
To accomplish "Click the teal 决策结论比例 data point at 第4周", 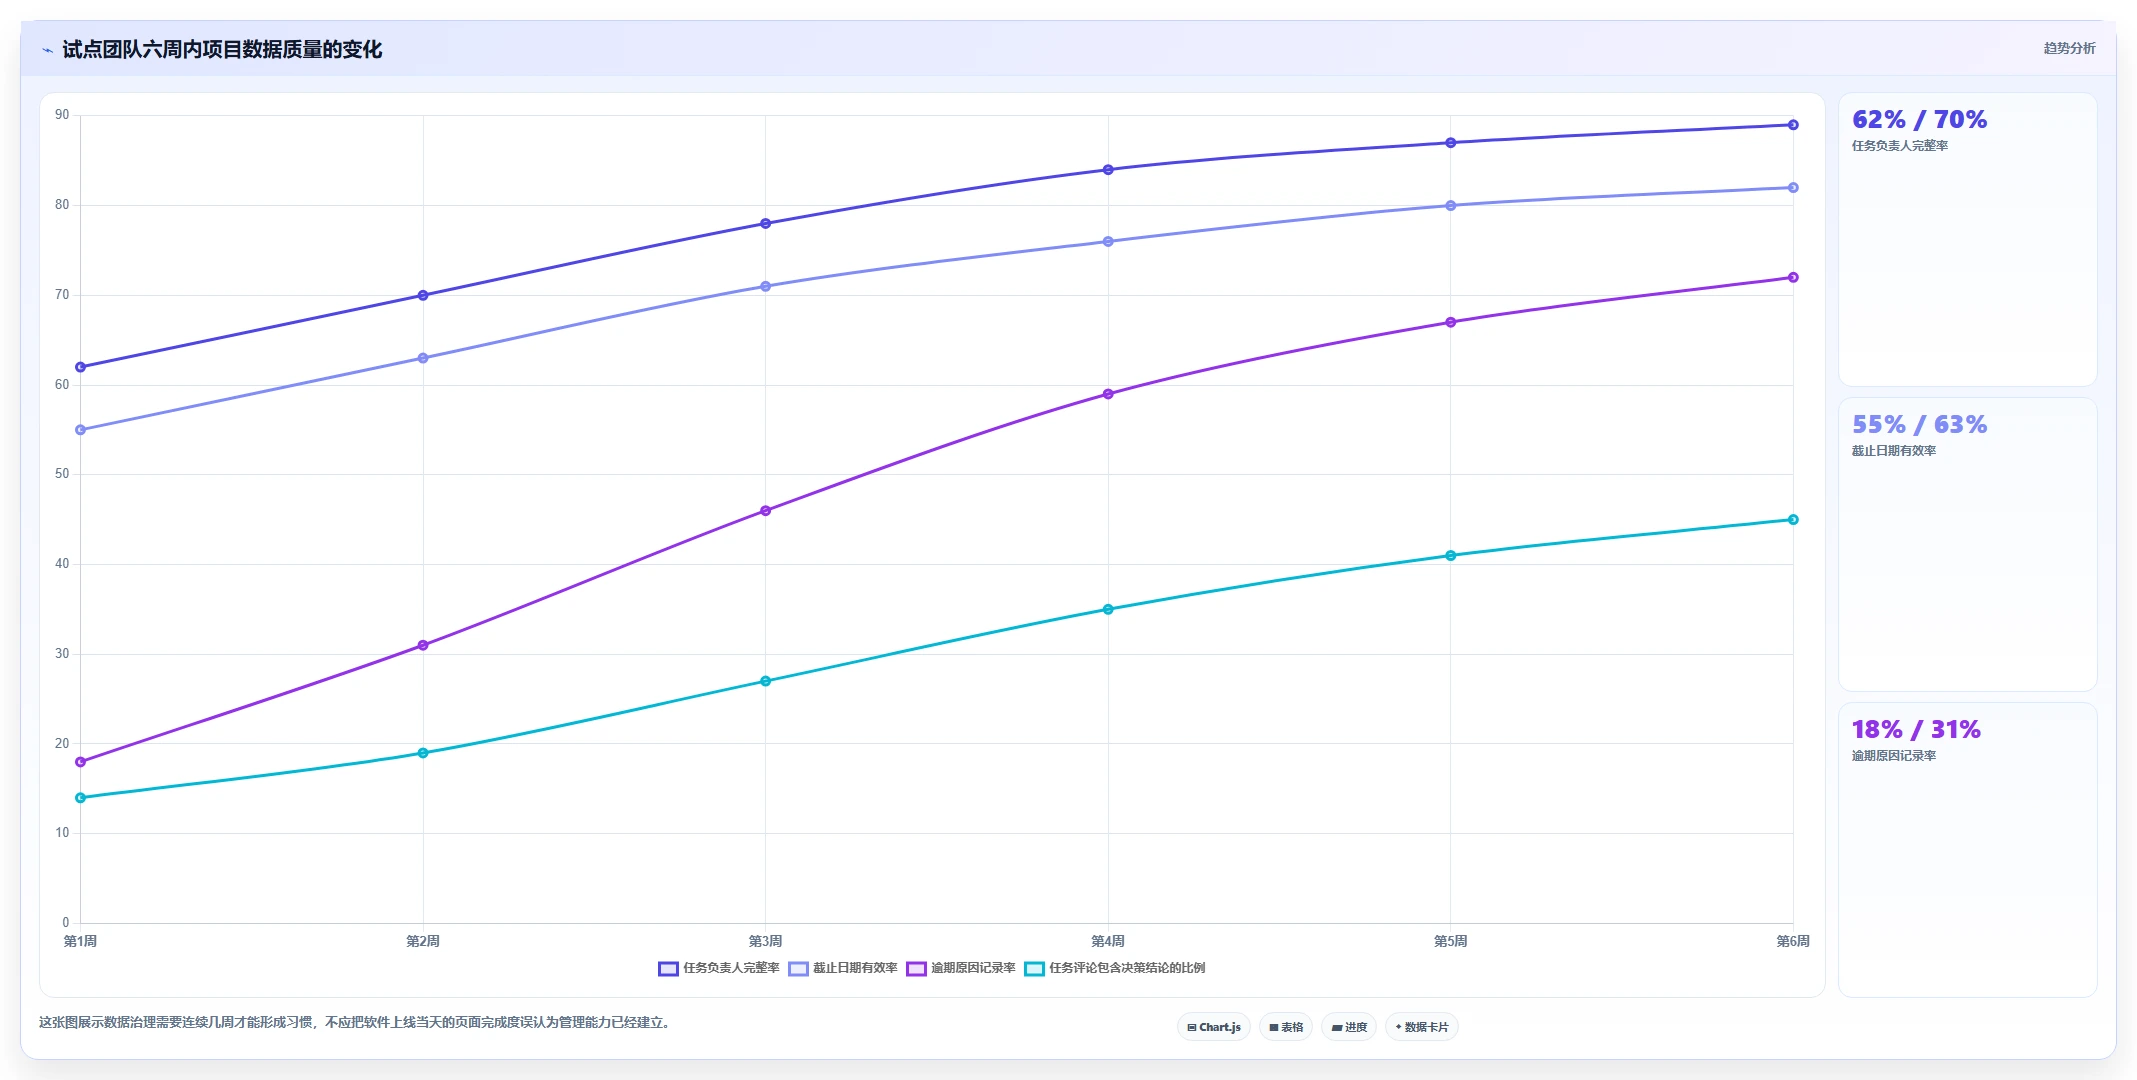I will coord(1108,609).
